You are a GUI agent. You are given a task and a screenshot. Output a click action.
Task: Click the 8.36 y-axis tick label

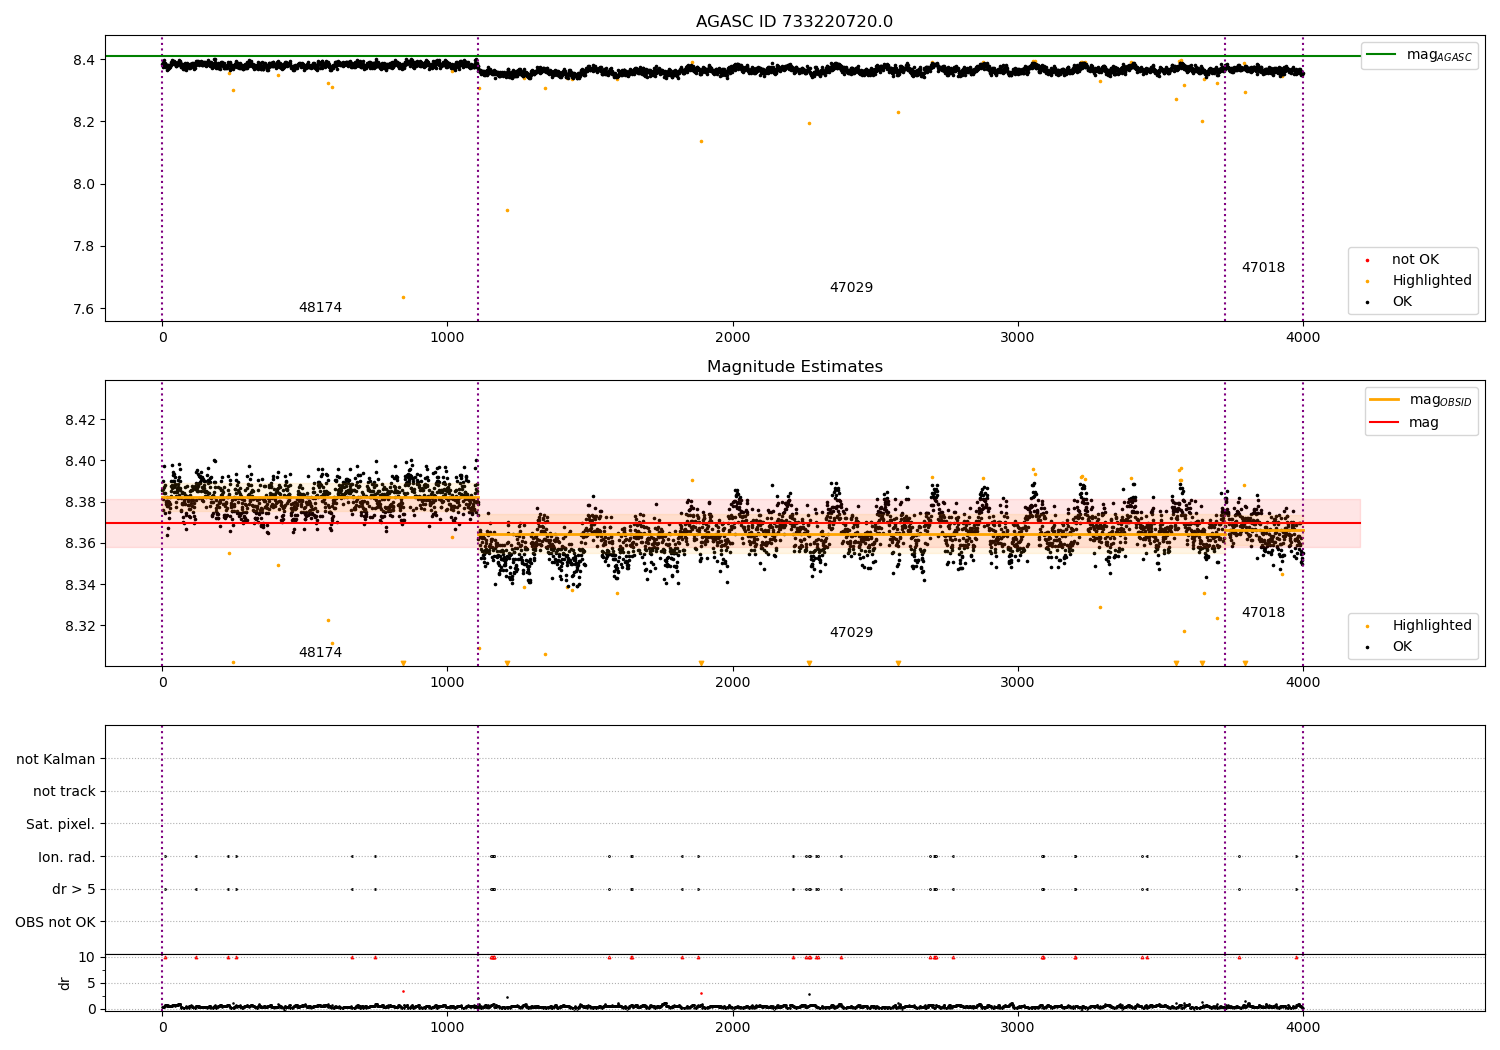[x=80, y=544]
